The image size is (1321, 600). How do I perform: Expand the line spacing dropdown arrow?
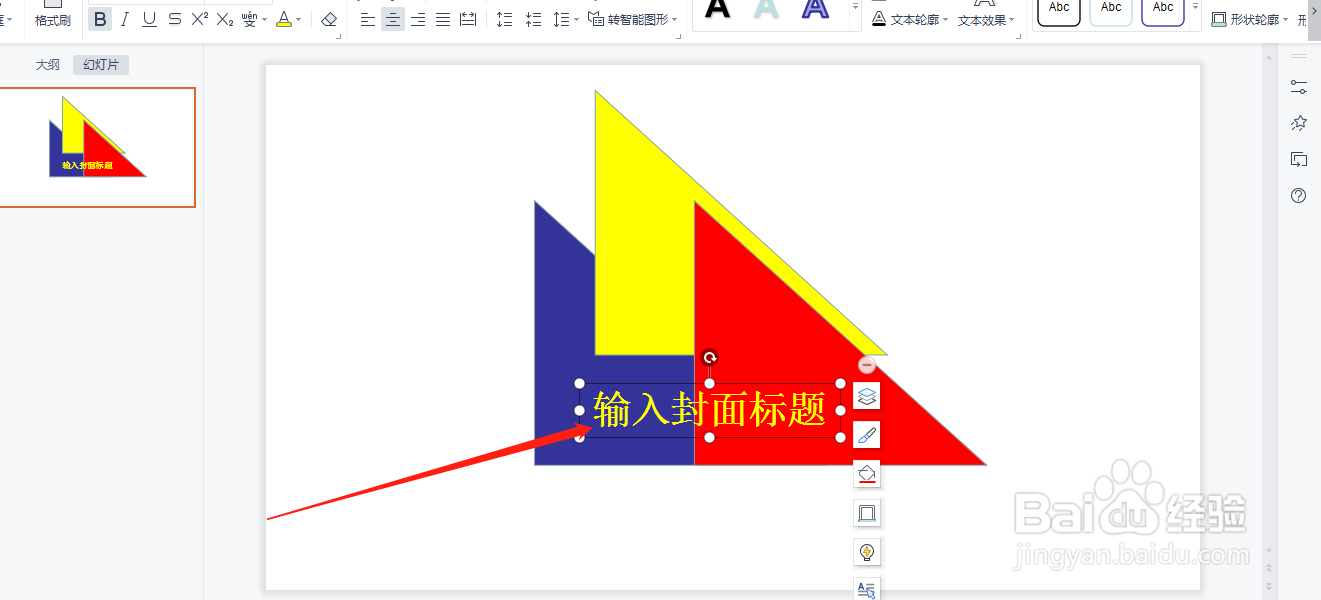[576, 20]
